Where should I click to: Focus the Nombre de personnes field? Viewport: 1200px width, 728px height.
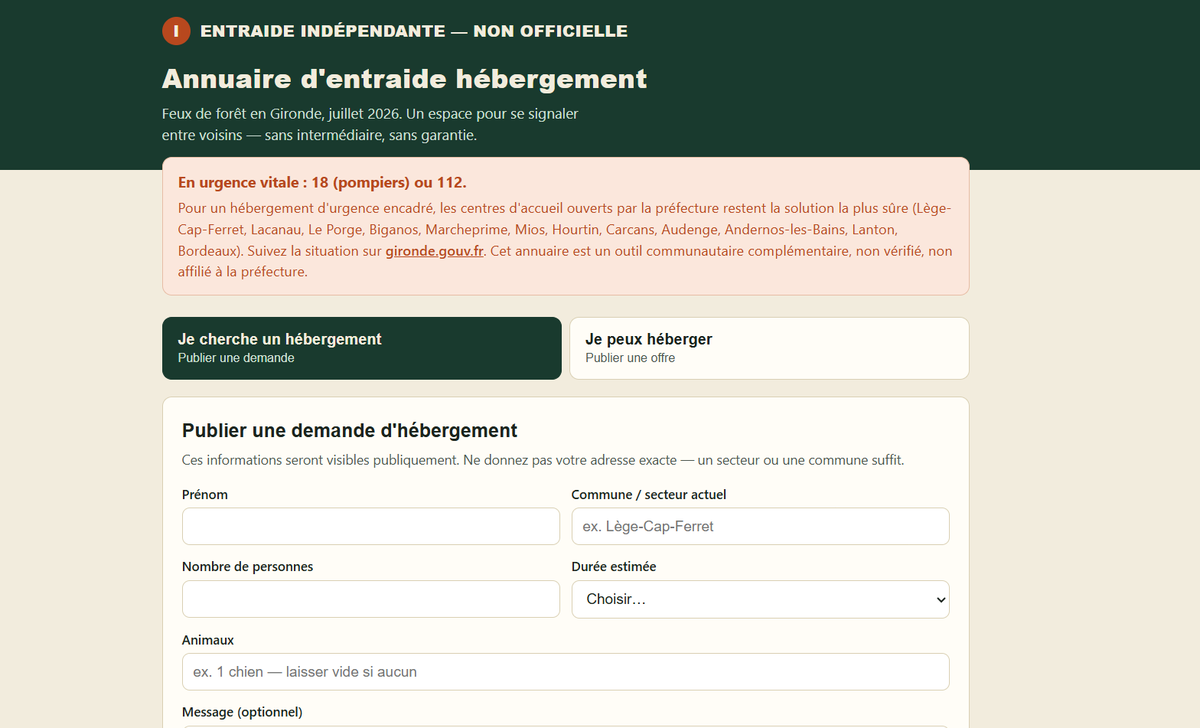[x=371, y=599]
